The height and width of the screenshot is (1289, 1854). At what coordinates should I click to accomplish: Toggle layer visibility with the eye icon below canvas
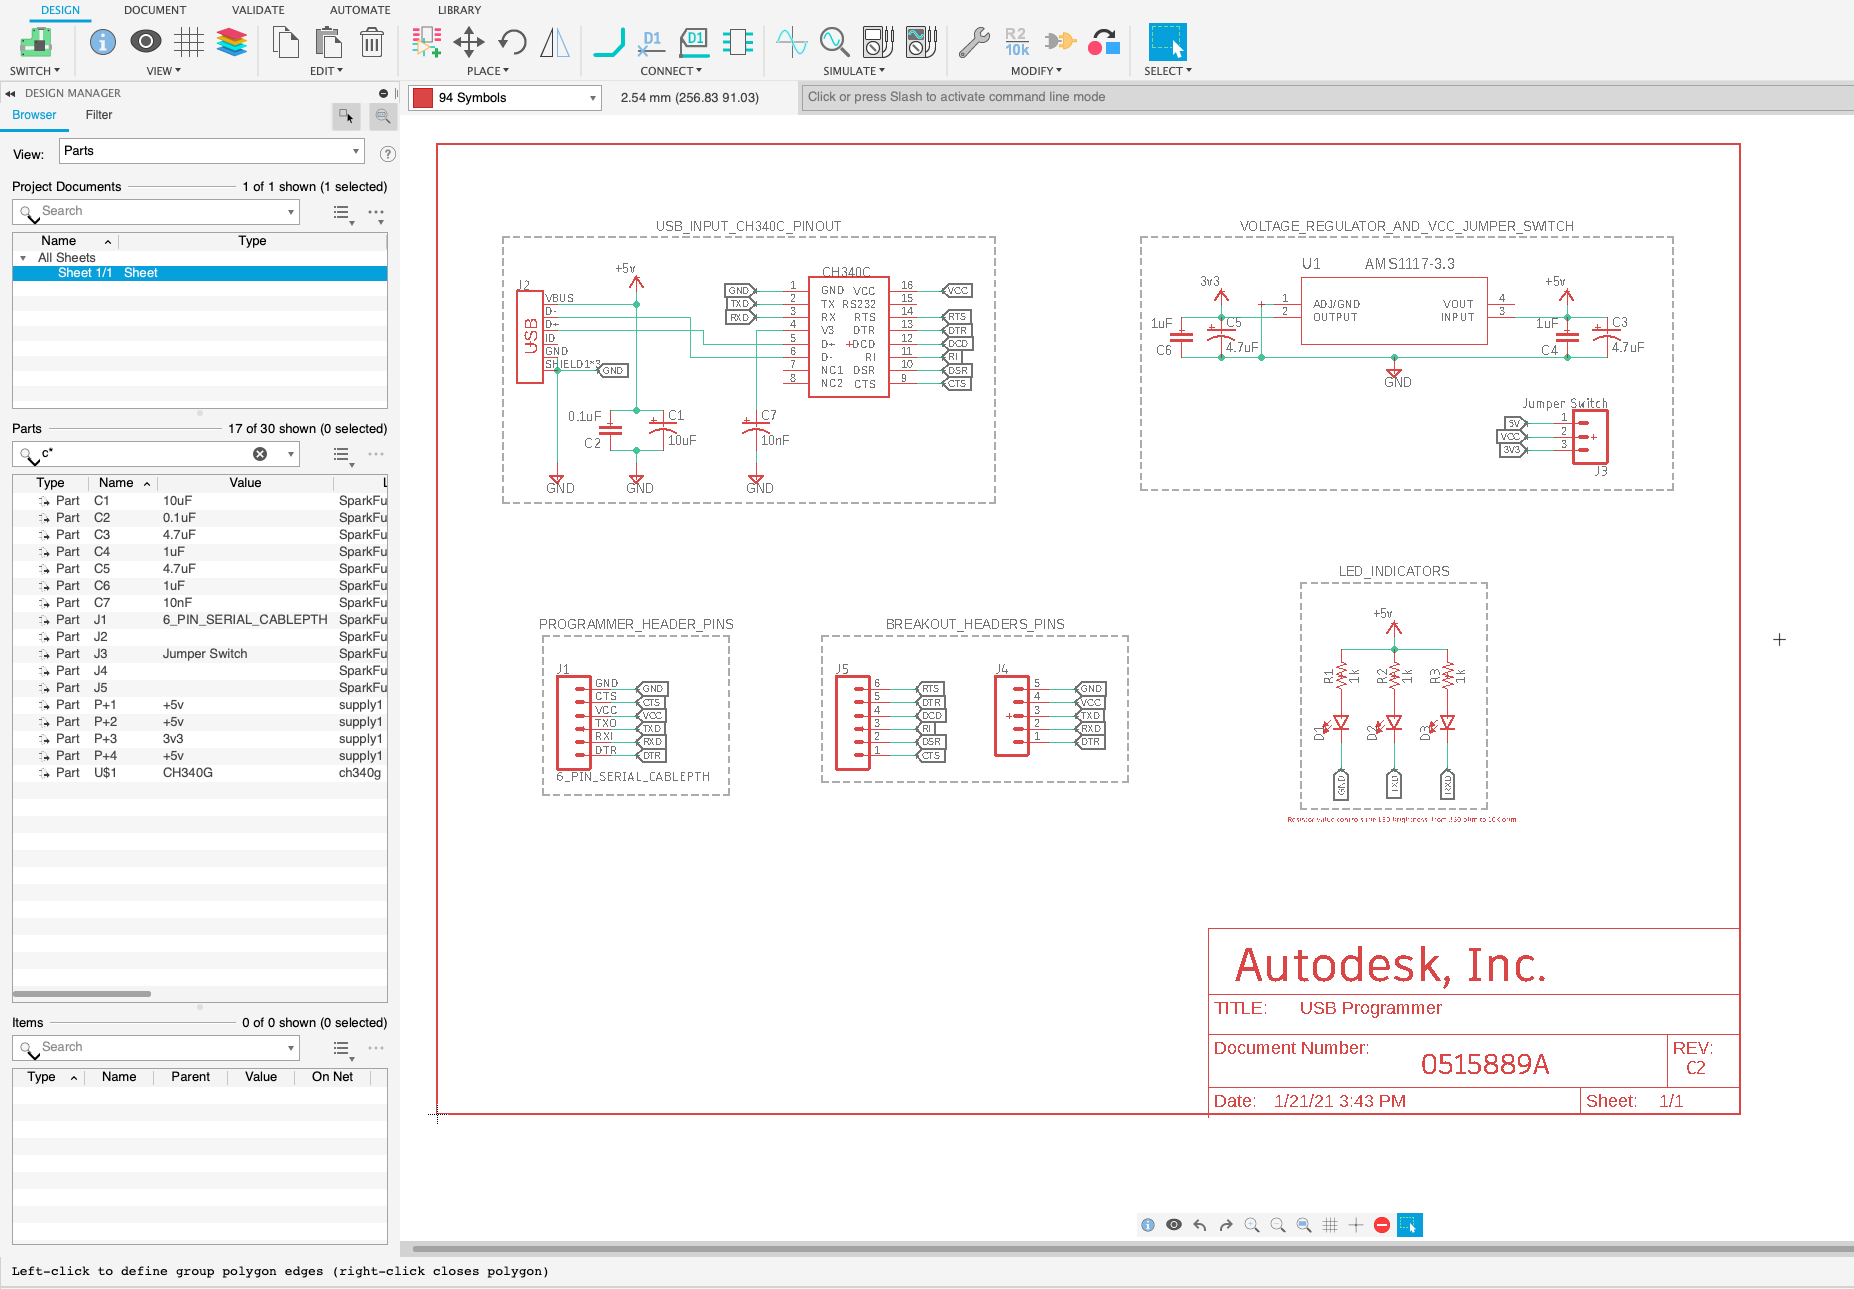[x=1173, y=1224]
